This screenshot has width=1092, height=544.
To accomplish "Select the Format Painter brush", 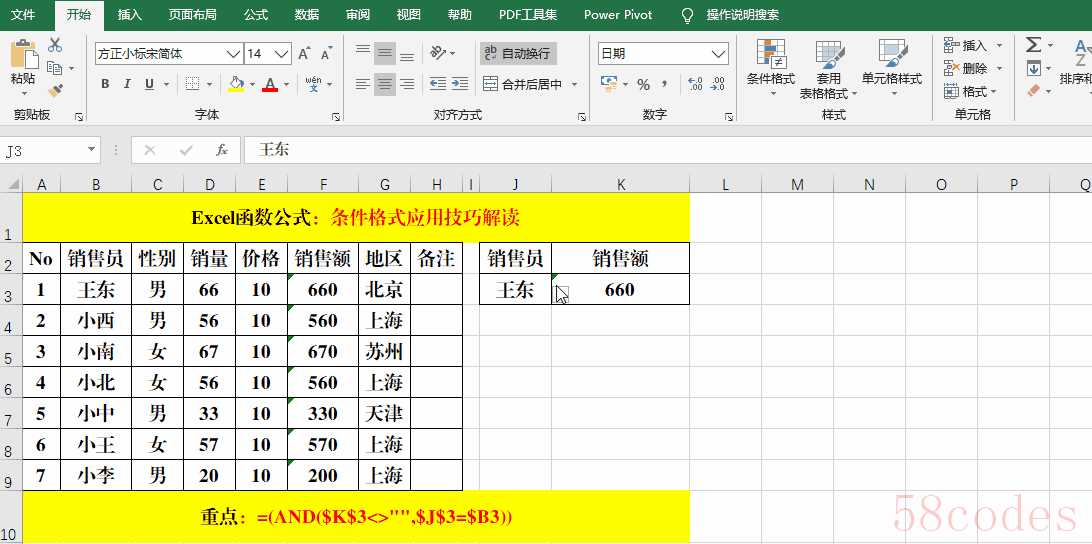I will (x=55, y=91).
